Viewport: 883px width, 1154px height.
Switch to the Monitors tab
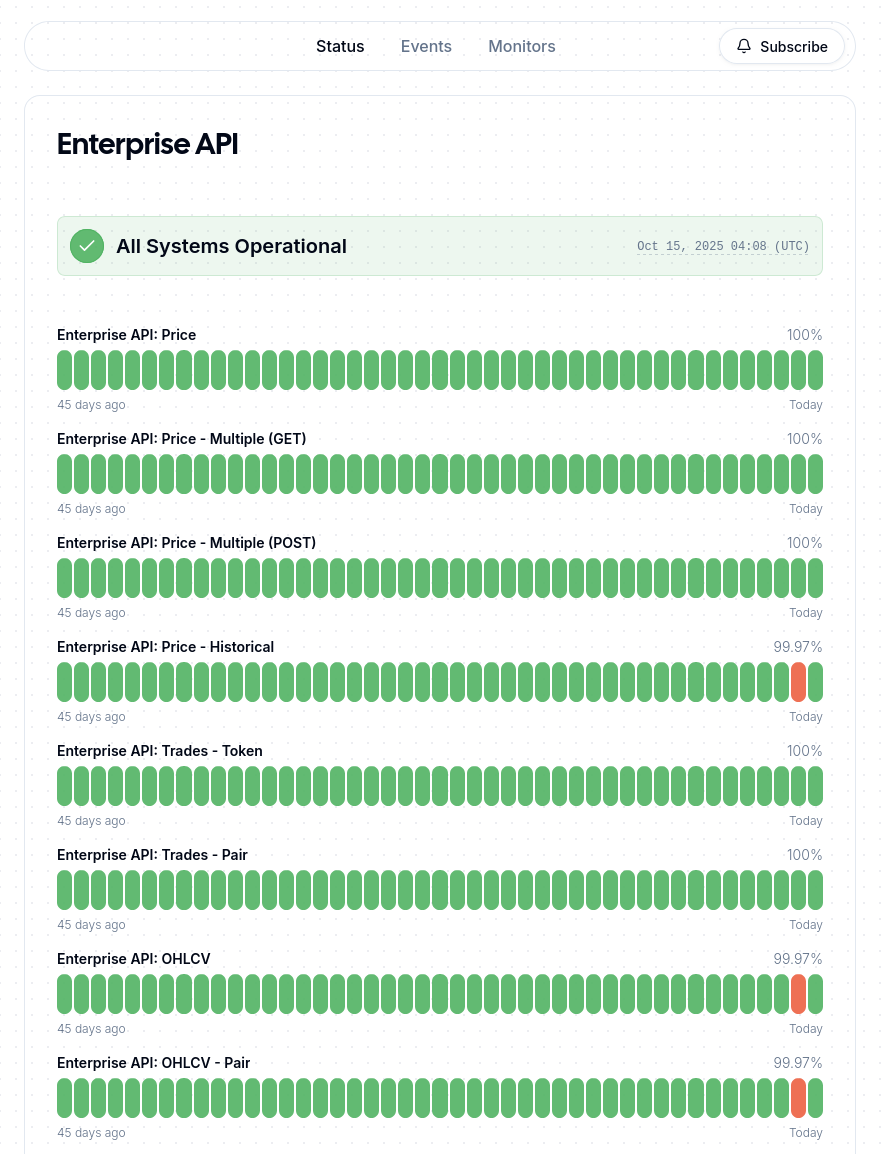[521, 46]
